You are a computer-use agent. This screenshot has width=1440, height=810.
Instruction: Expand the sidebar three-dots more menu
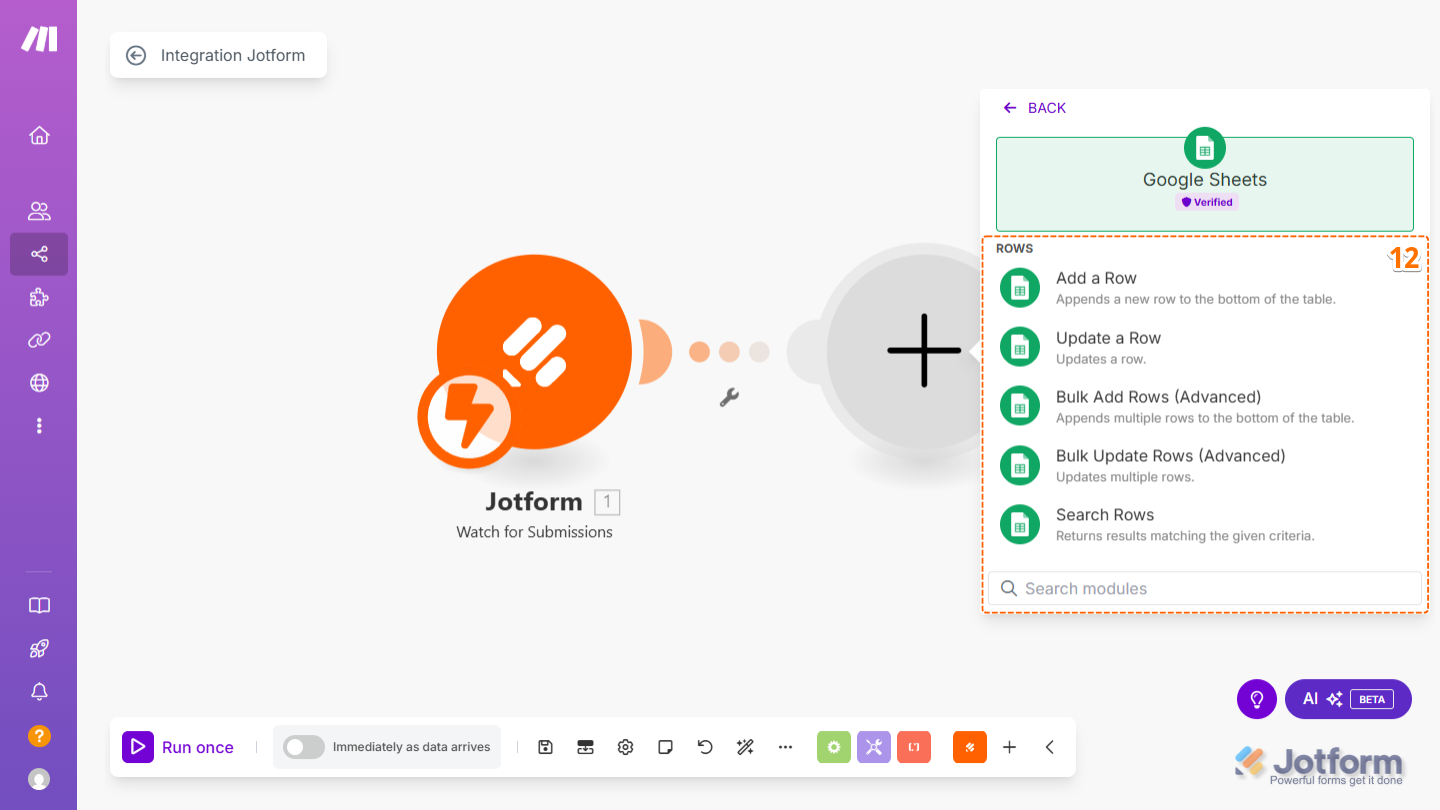[39, 425]
